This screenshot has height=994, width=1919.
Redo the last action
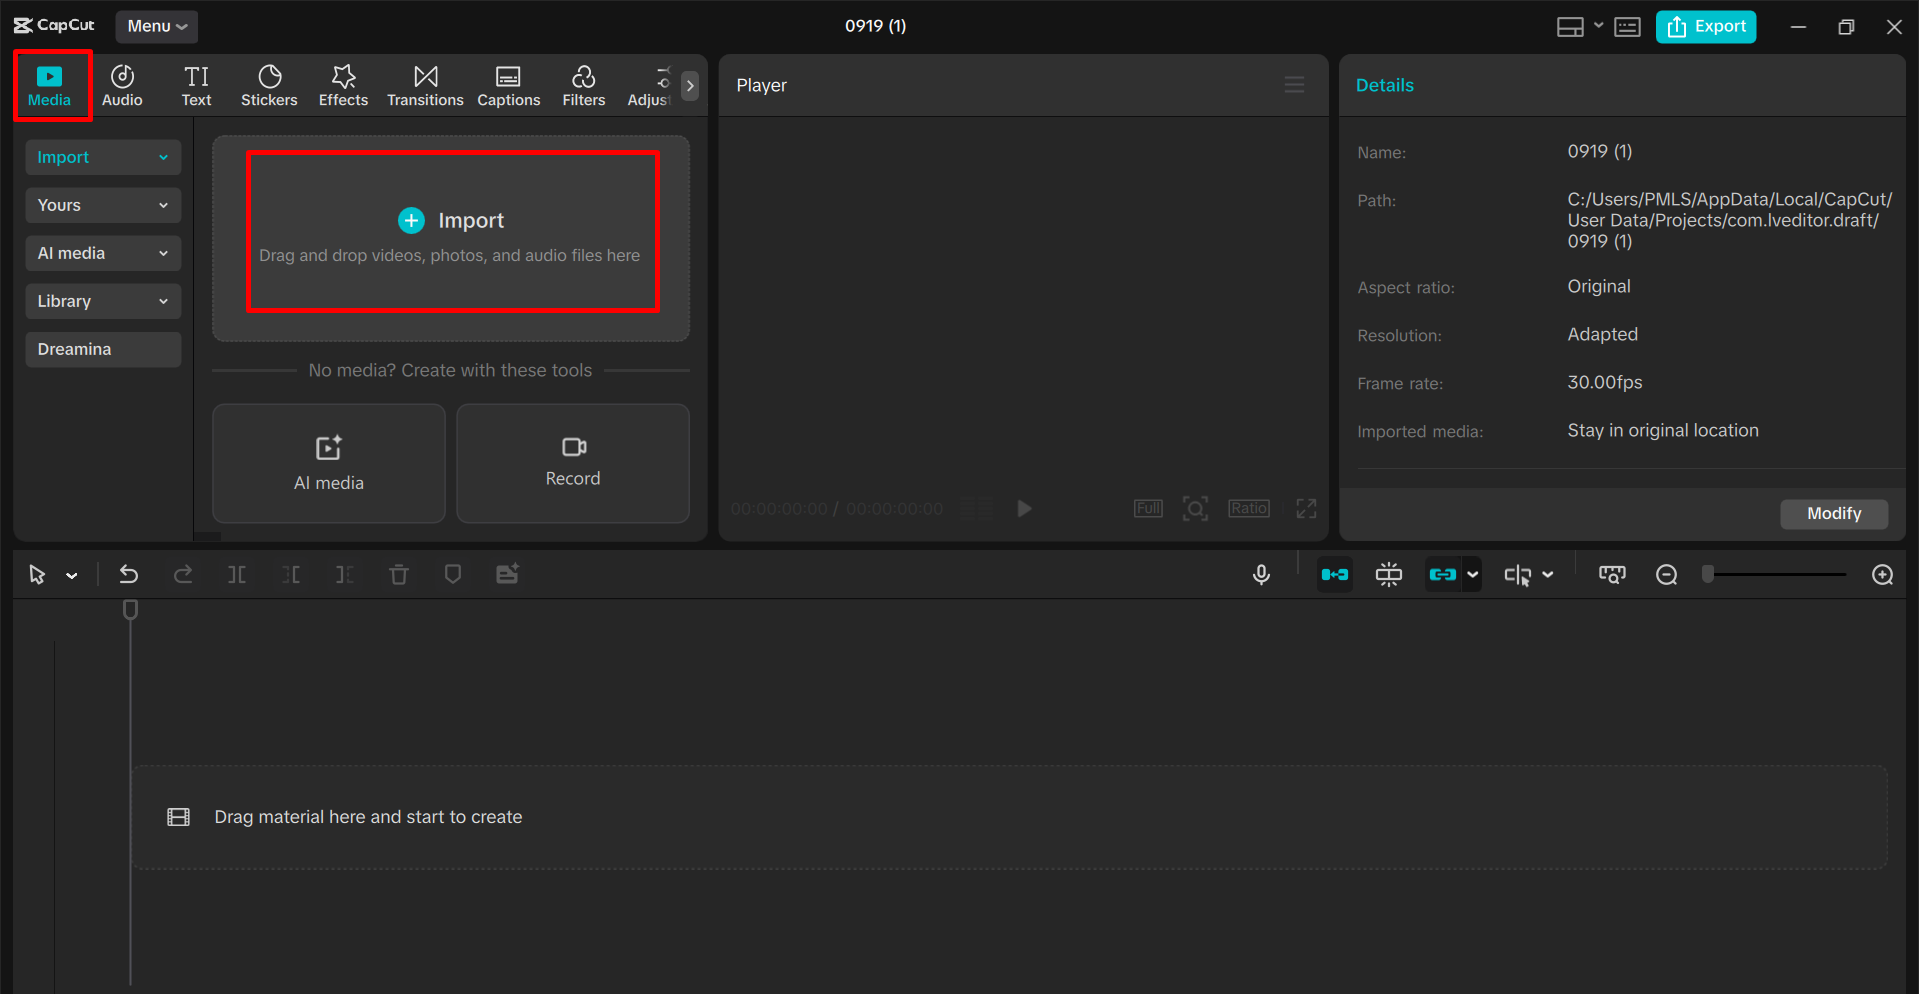184,574
